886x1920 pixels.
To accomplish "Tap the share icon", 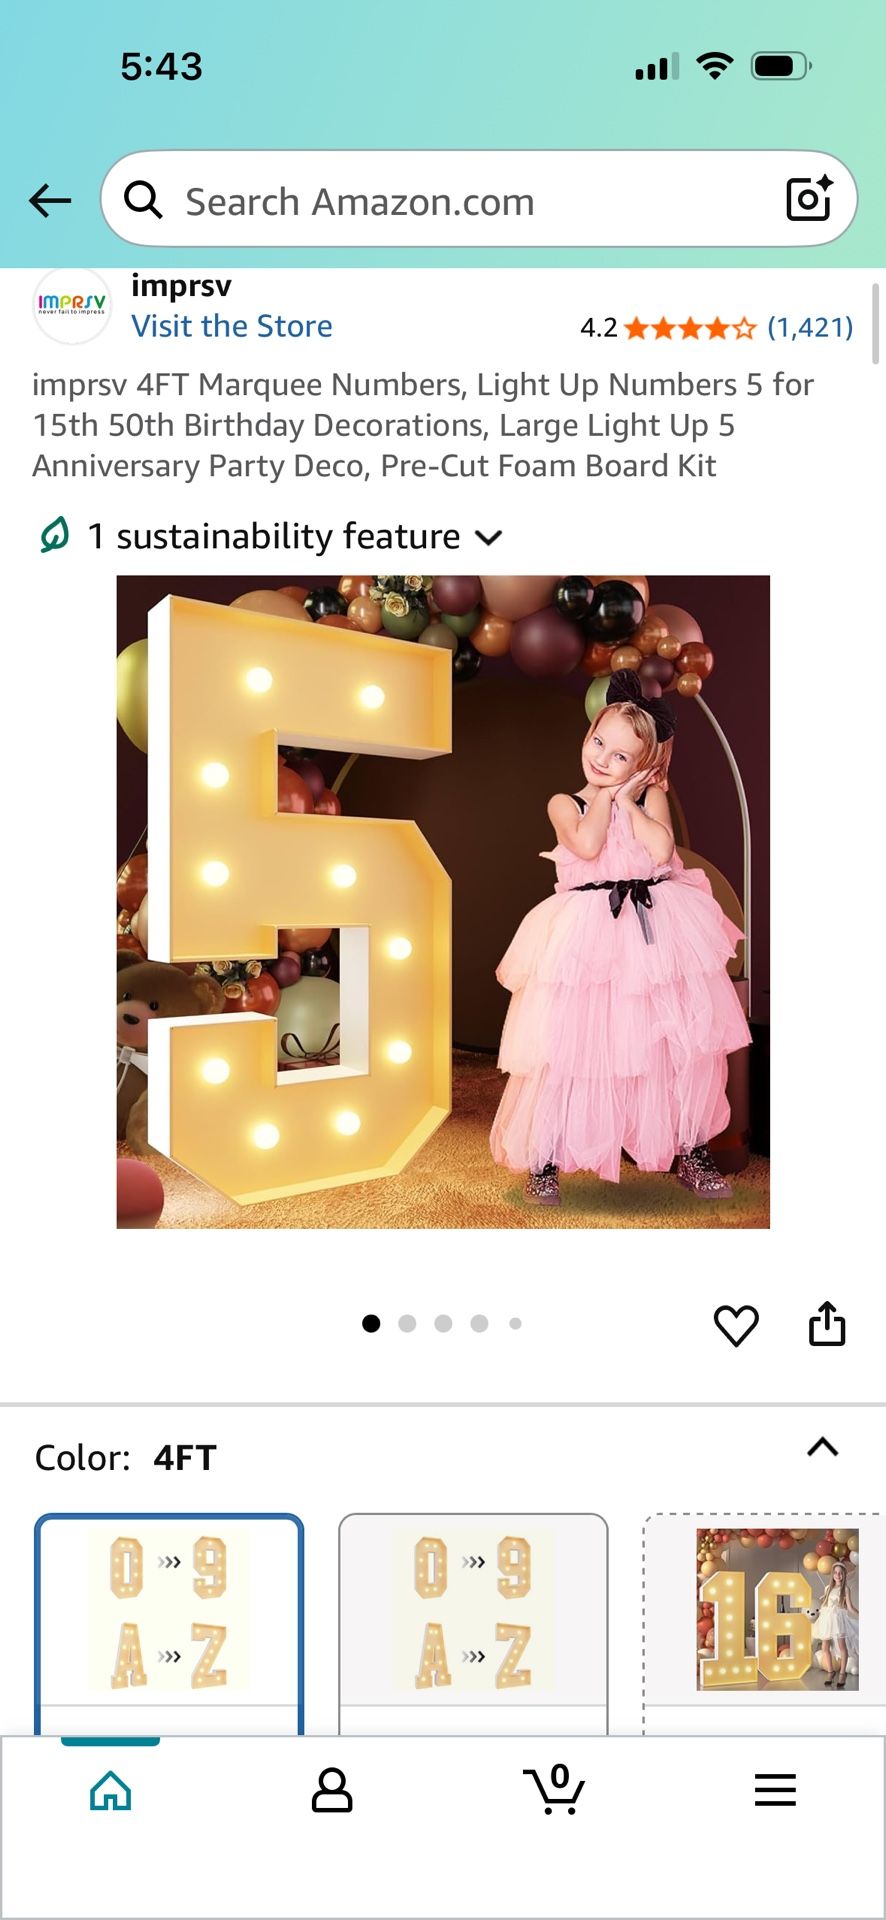I will (x=827, y=1324).
